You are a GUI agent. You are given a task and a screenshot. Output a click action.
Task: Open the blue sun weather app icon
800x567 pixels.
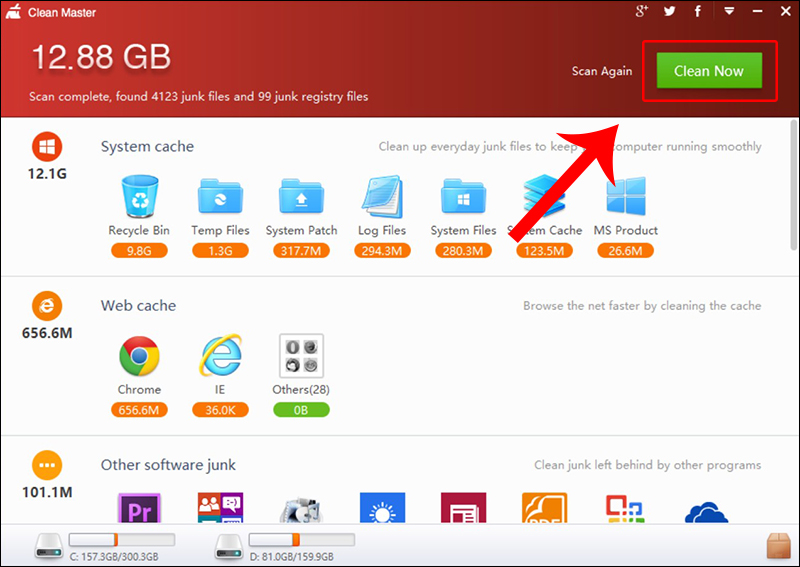[382, 508]
